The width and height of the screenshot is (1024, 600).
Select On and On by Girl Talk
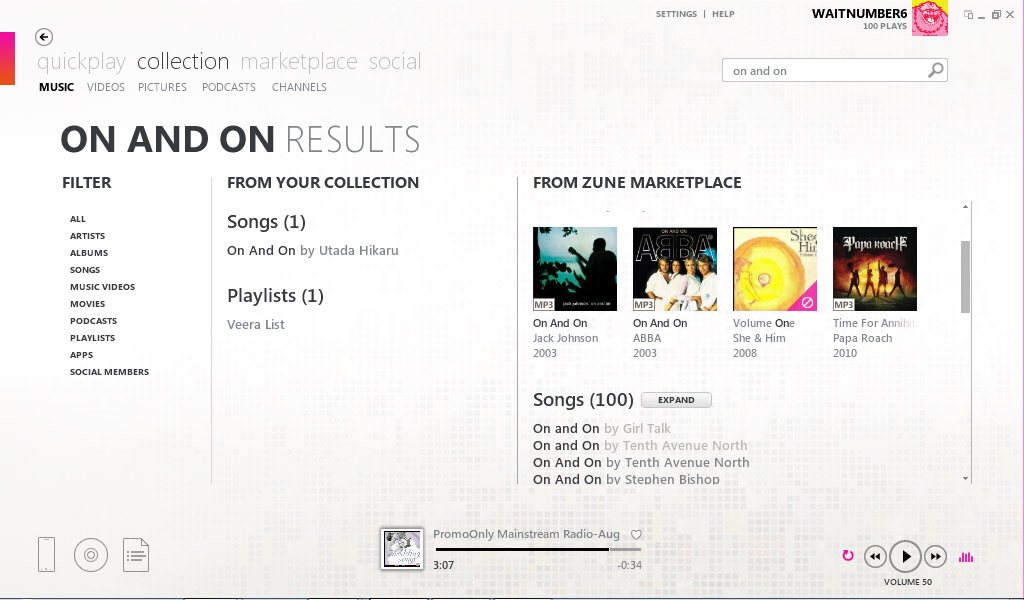601,429
